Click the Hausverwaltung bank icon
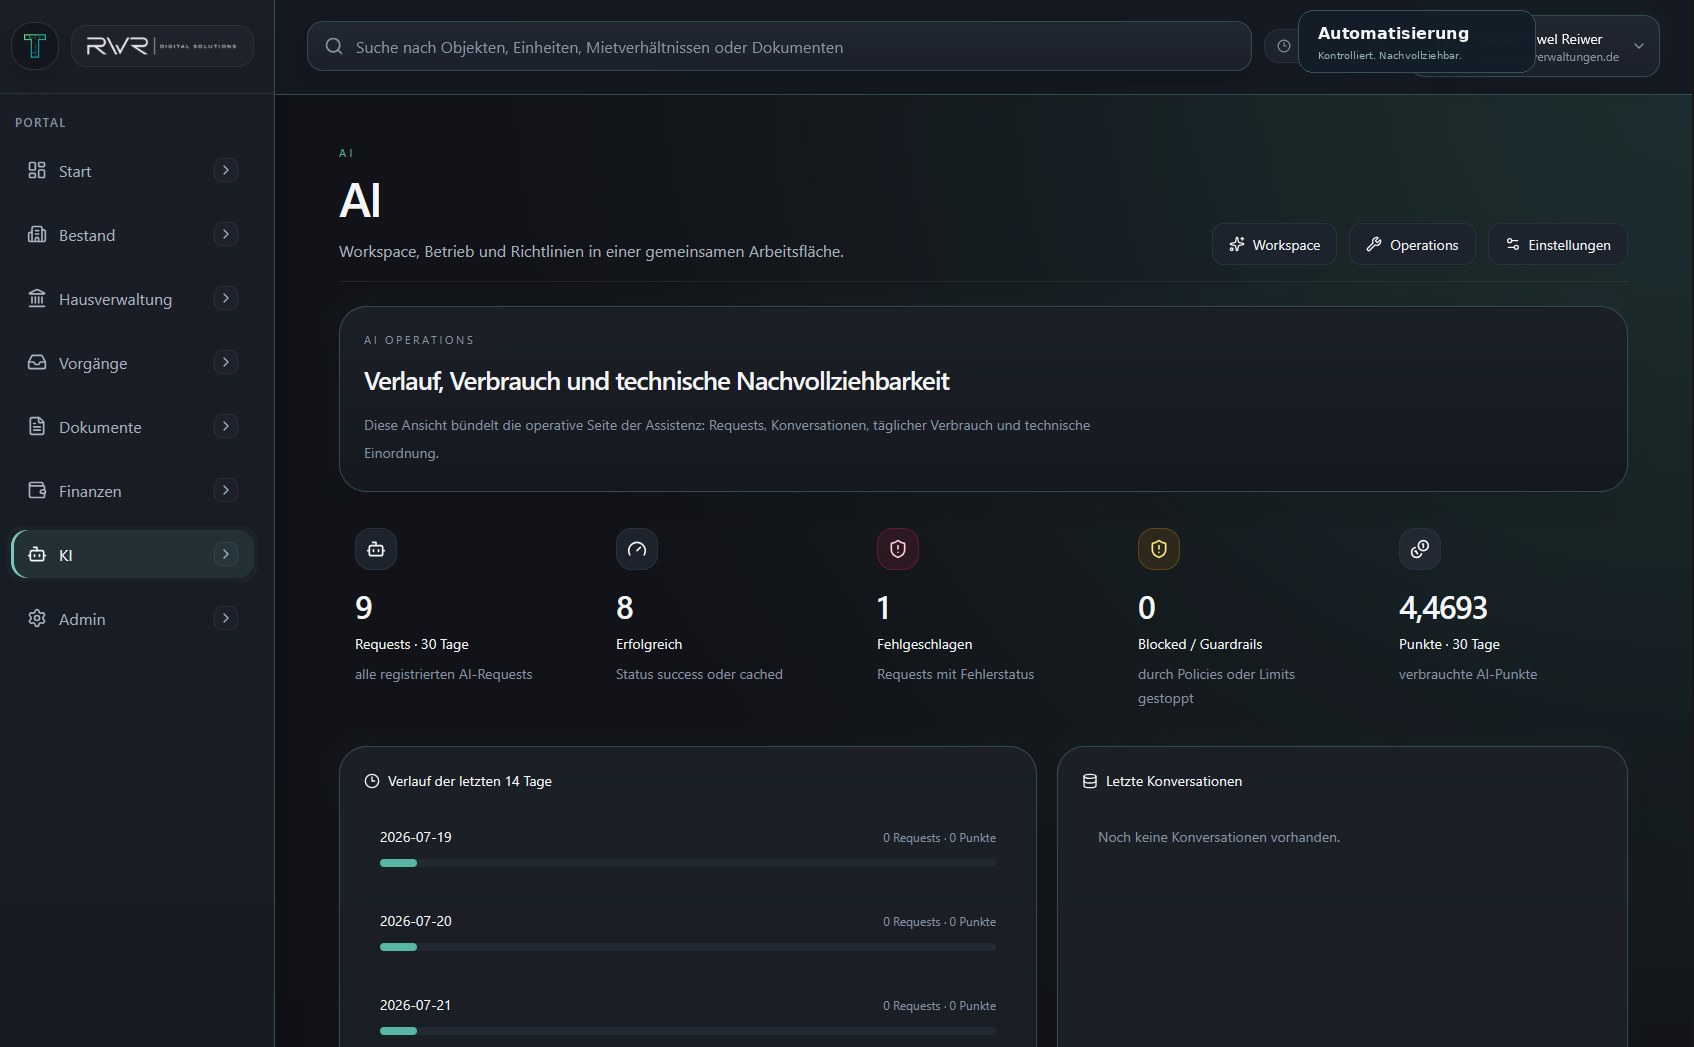The height and width of the screenshot is (1047, 1694). (x=37, y=298)
